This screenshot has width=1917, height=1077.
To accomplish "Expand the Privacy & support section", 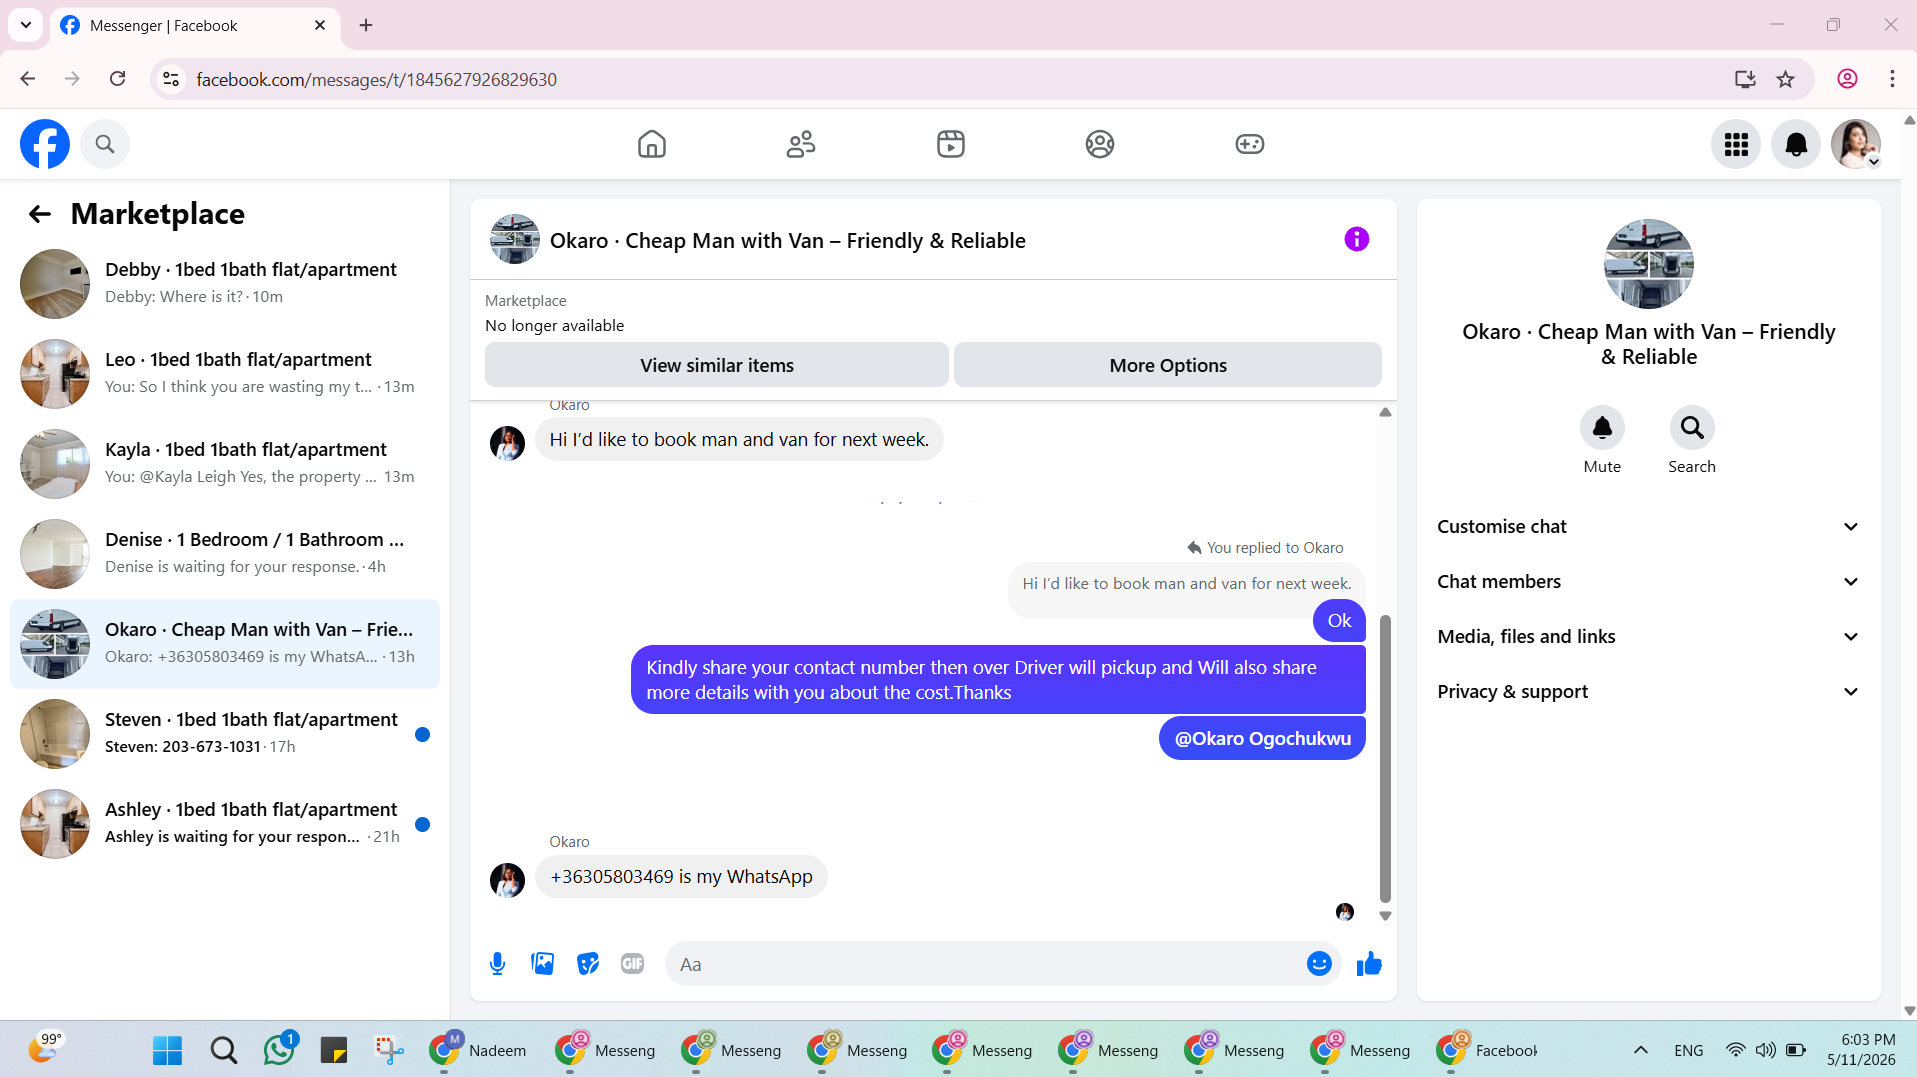I will coord(1648,692).
